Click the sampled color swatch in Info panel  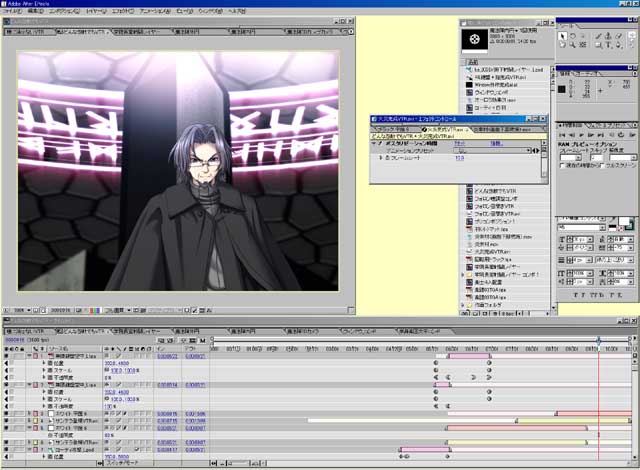point(562,89)
